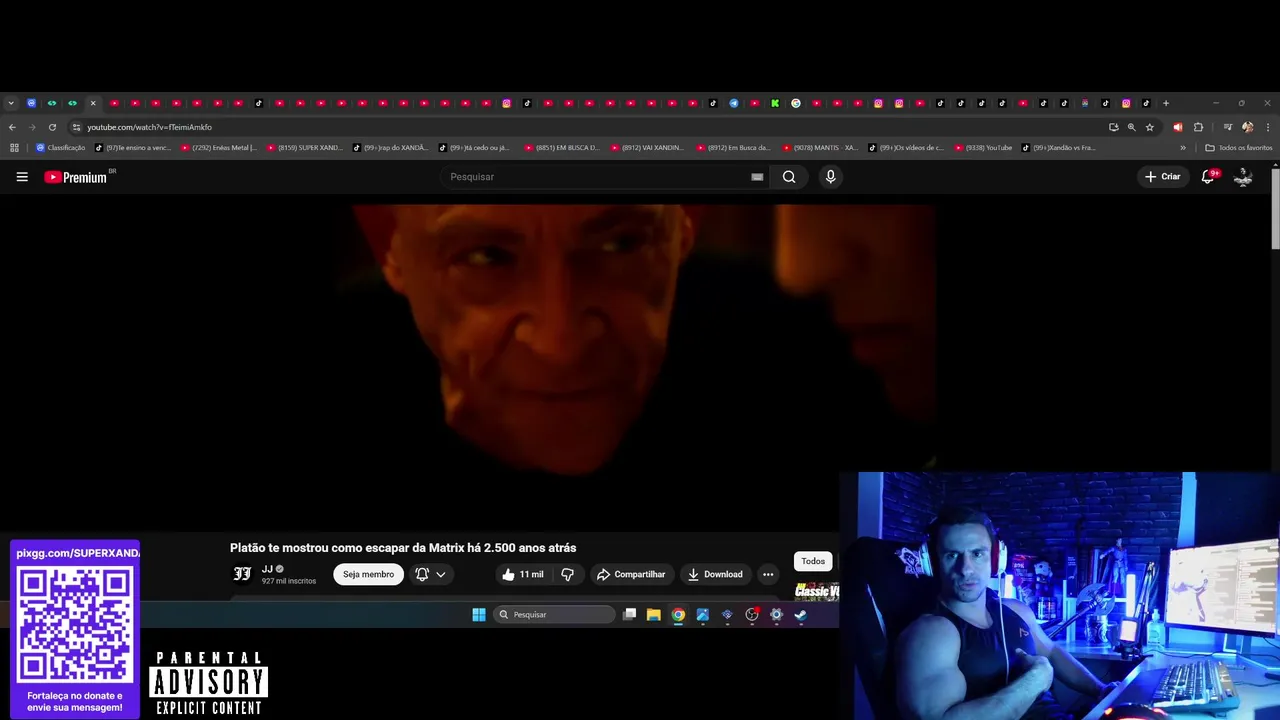Screen dimensions: 1280x720
Task: Open MANTIS - XA bookmark
Action: point(820,148)
